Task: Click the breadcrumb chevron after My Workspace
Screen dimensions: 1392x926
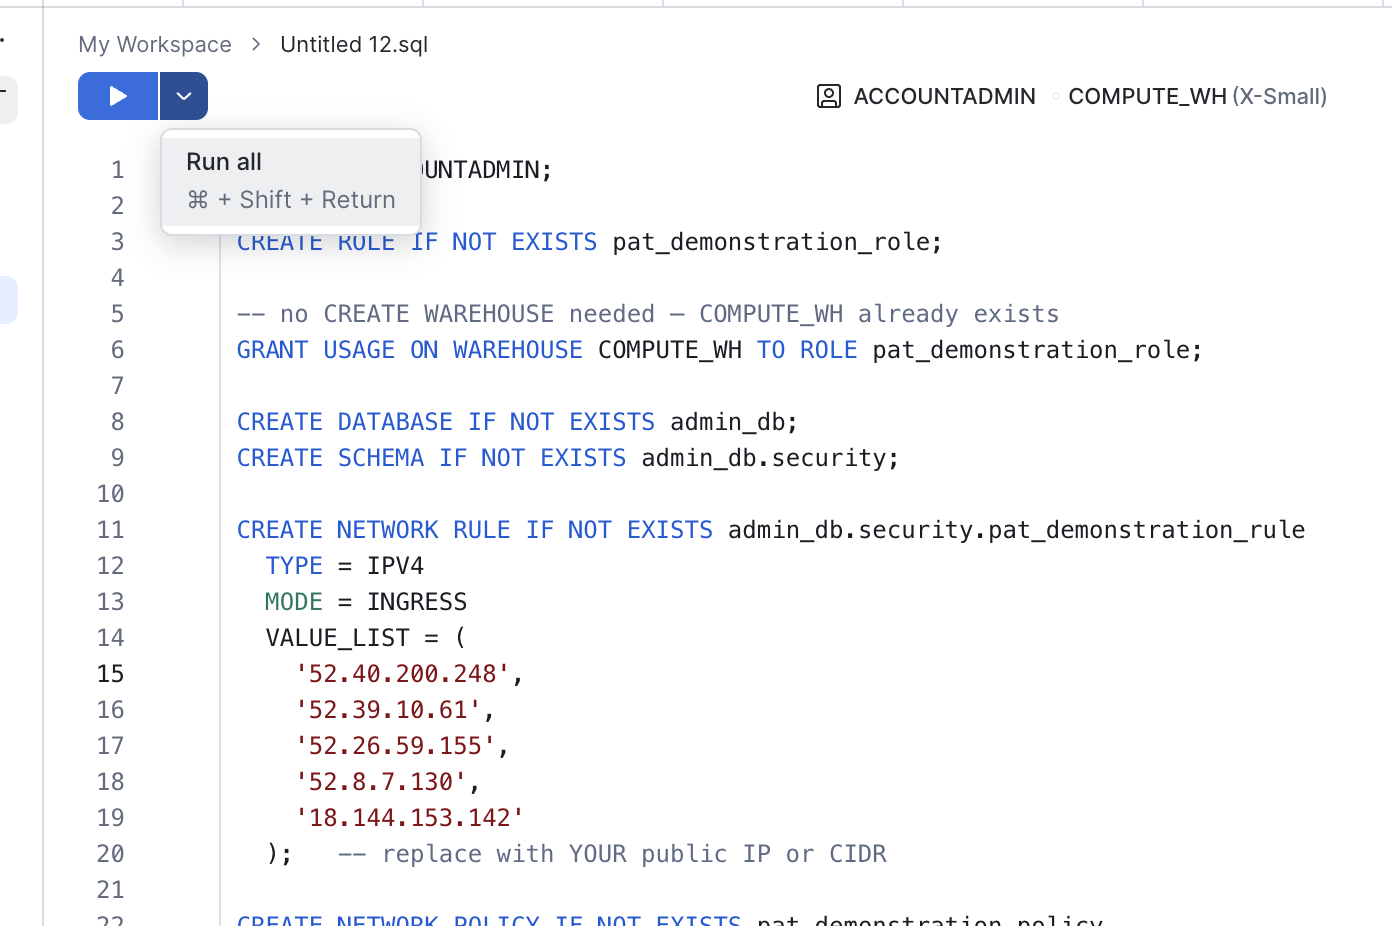Action: click(x=256, y=44)
